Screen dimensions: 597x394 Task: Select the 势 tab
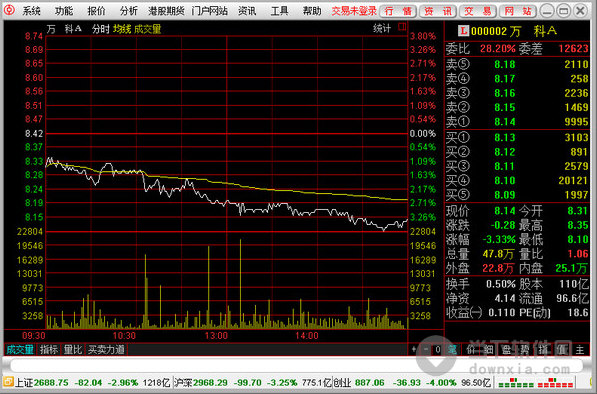click(525, 349)
